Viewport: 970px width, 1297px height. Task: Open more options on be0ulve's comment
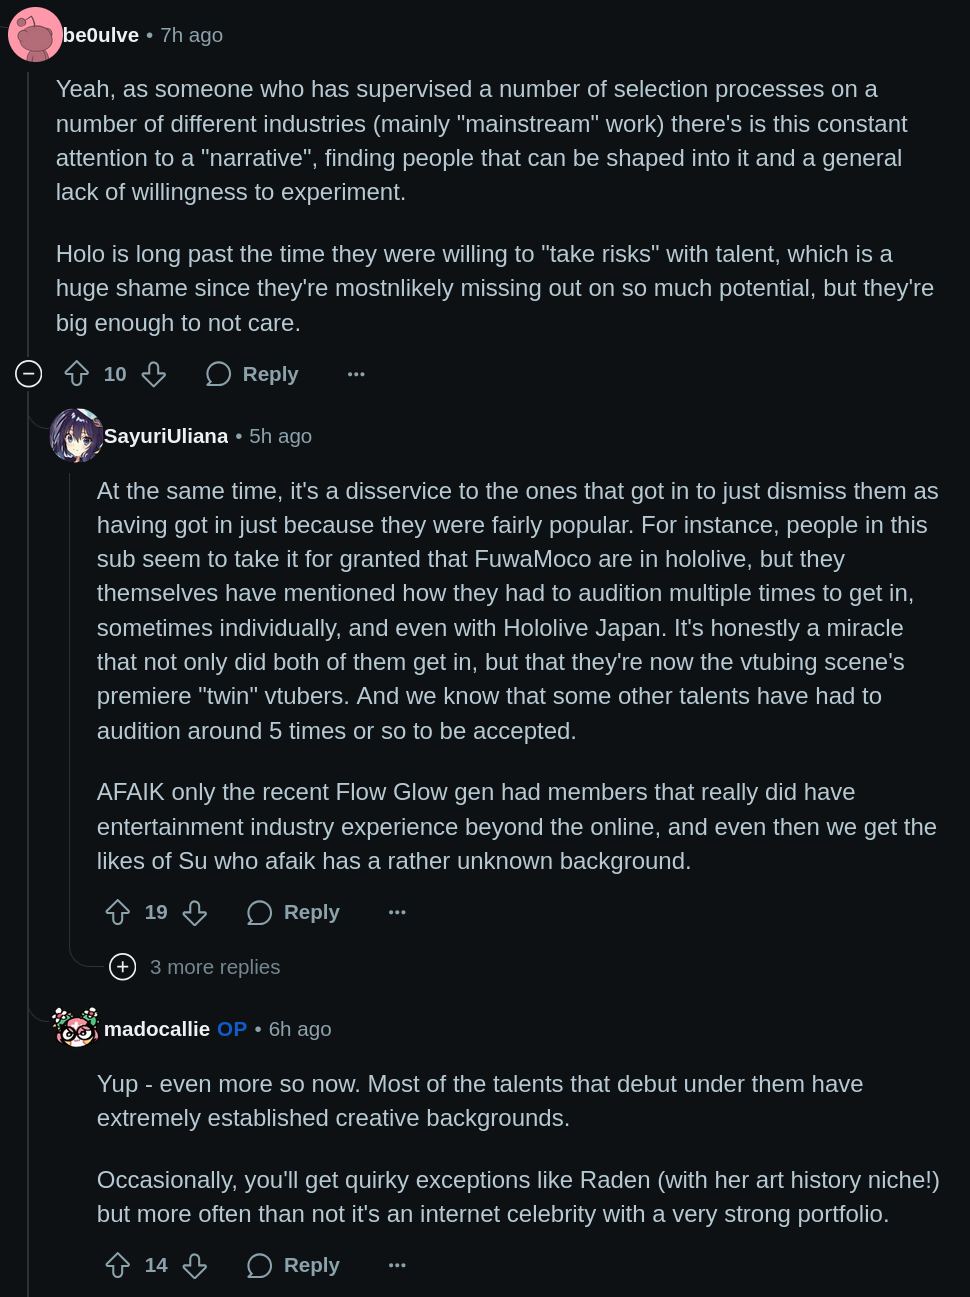point(356,374)
